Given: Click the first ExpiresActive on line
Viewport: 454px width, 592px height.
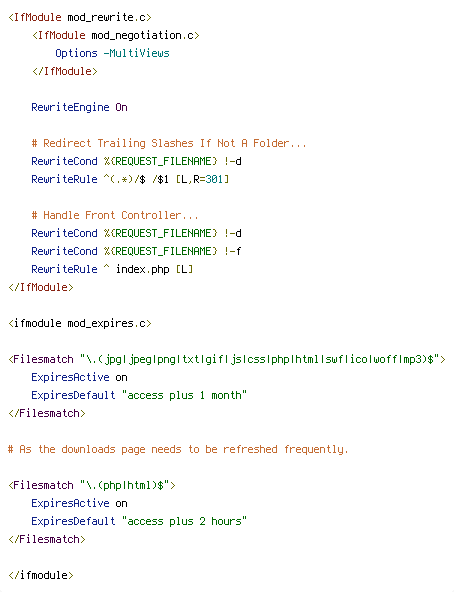Looking at the screenshot, I should coord(79,377).
